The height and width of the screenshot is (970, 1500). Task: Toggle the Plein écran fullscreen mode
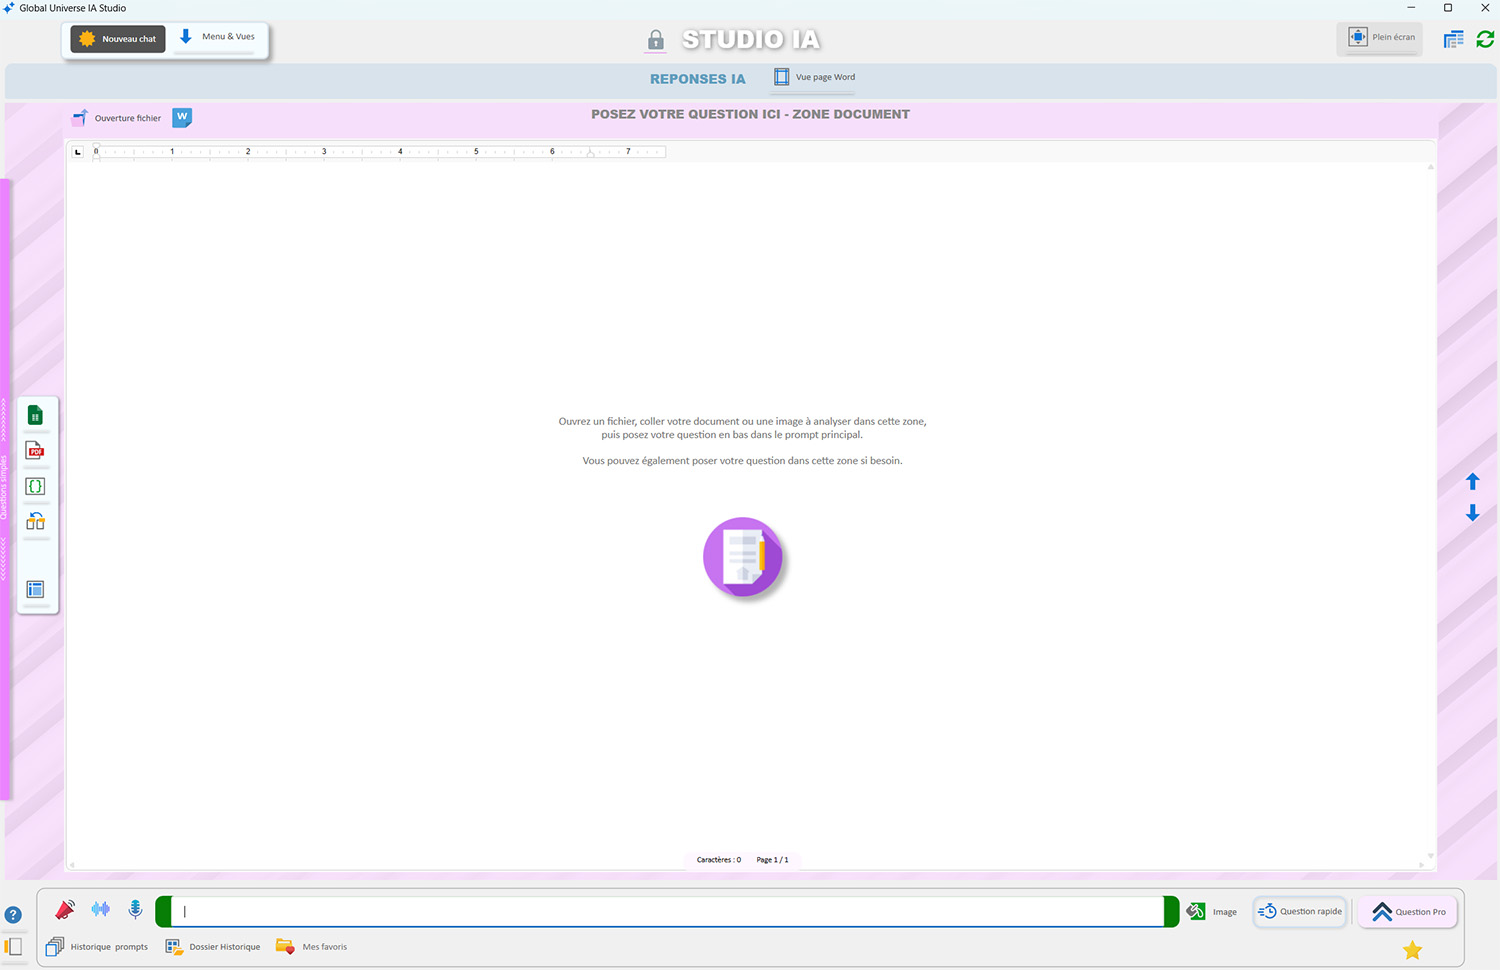(x=1381, y=38)
